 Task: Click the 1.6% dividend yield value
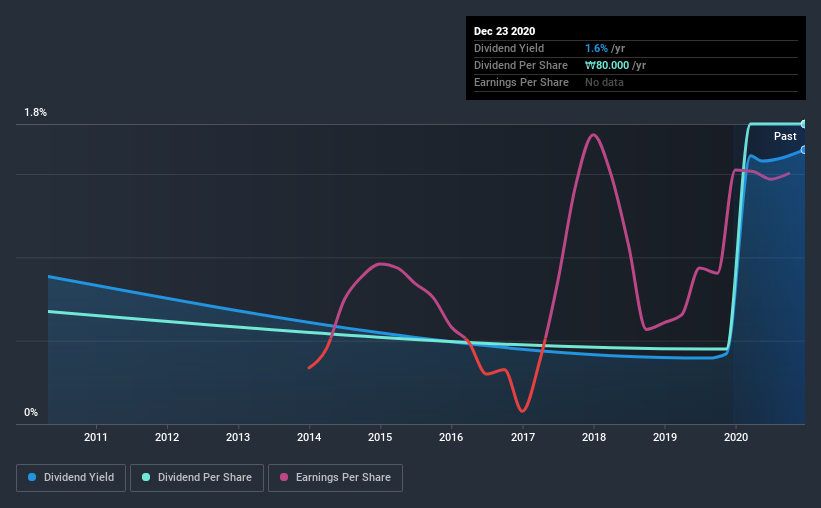click(x=596, y=48)
